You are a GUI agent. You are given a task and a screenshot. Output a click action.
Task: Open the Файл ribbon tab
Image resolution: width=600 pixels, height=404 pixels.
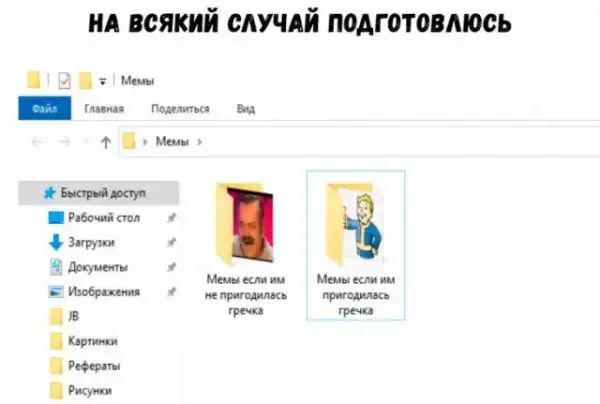44,109
